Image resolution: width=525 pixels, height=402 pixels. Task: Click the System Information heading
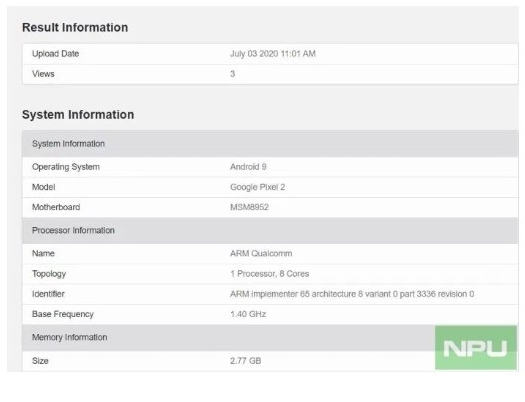click(x=78, y=114)
